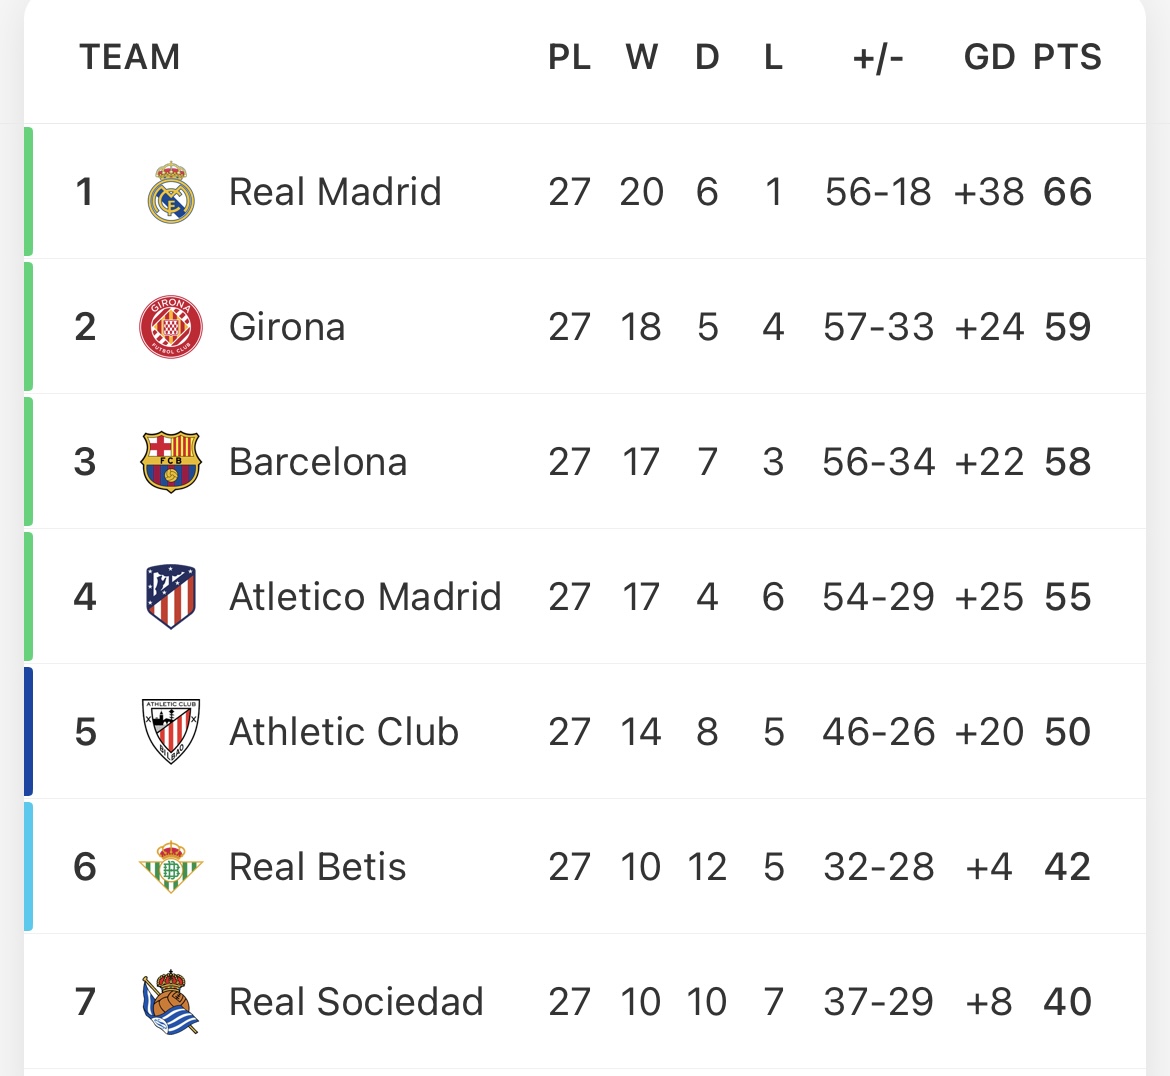Click the PL column header
1170x1076 pixels.
click(x=569, y=57)
